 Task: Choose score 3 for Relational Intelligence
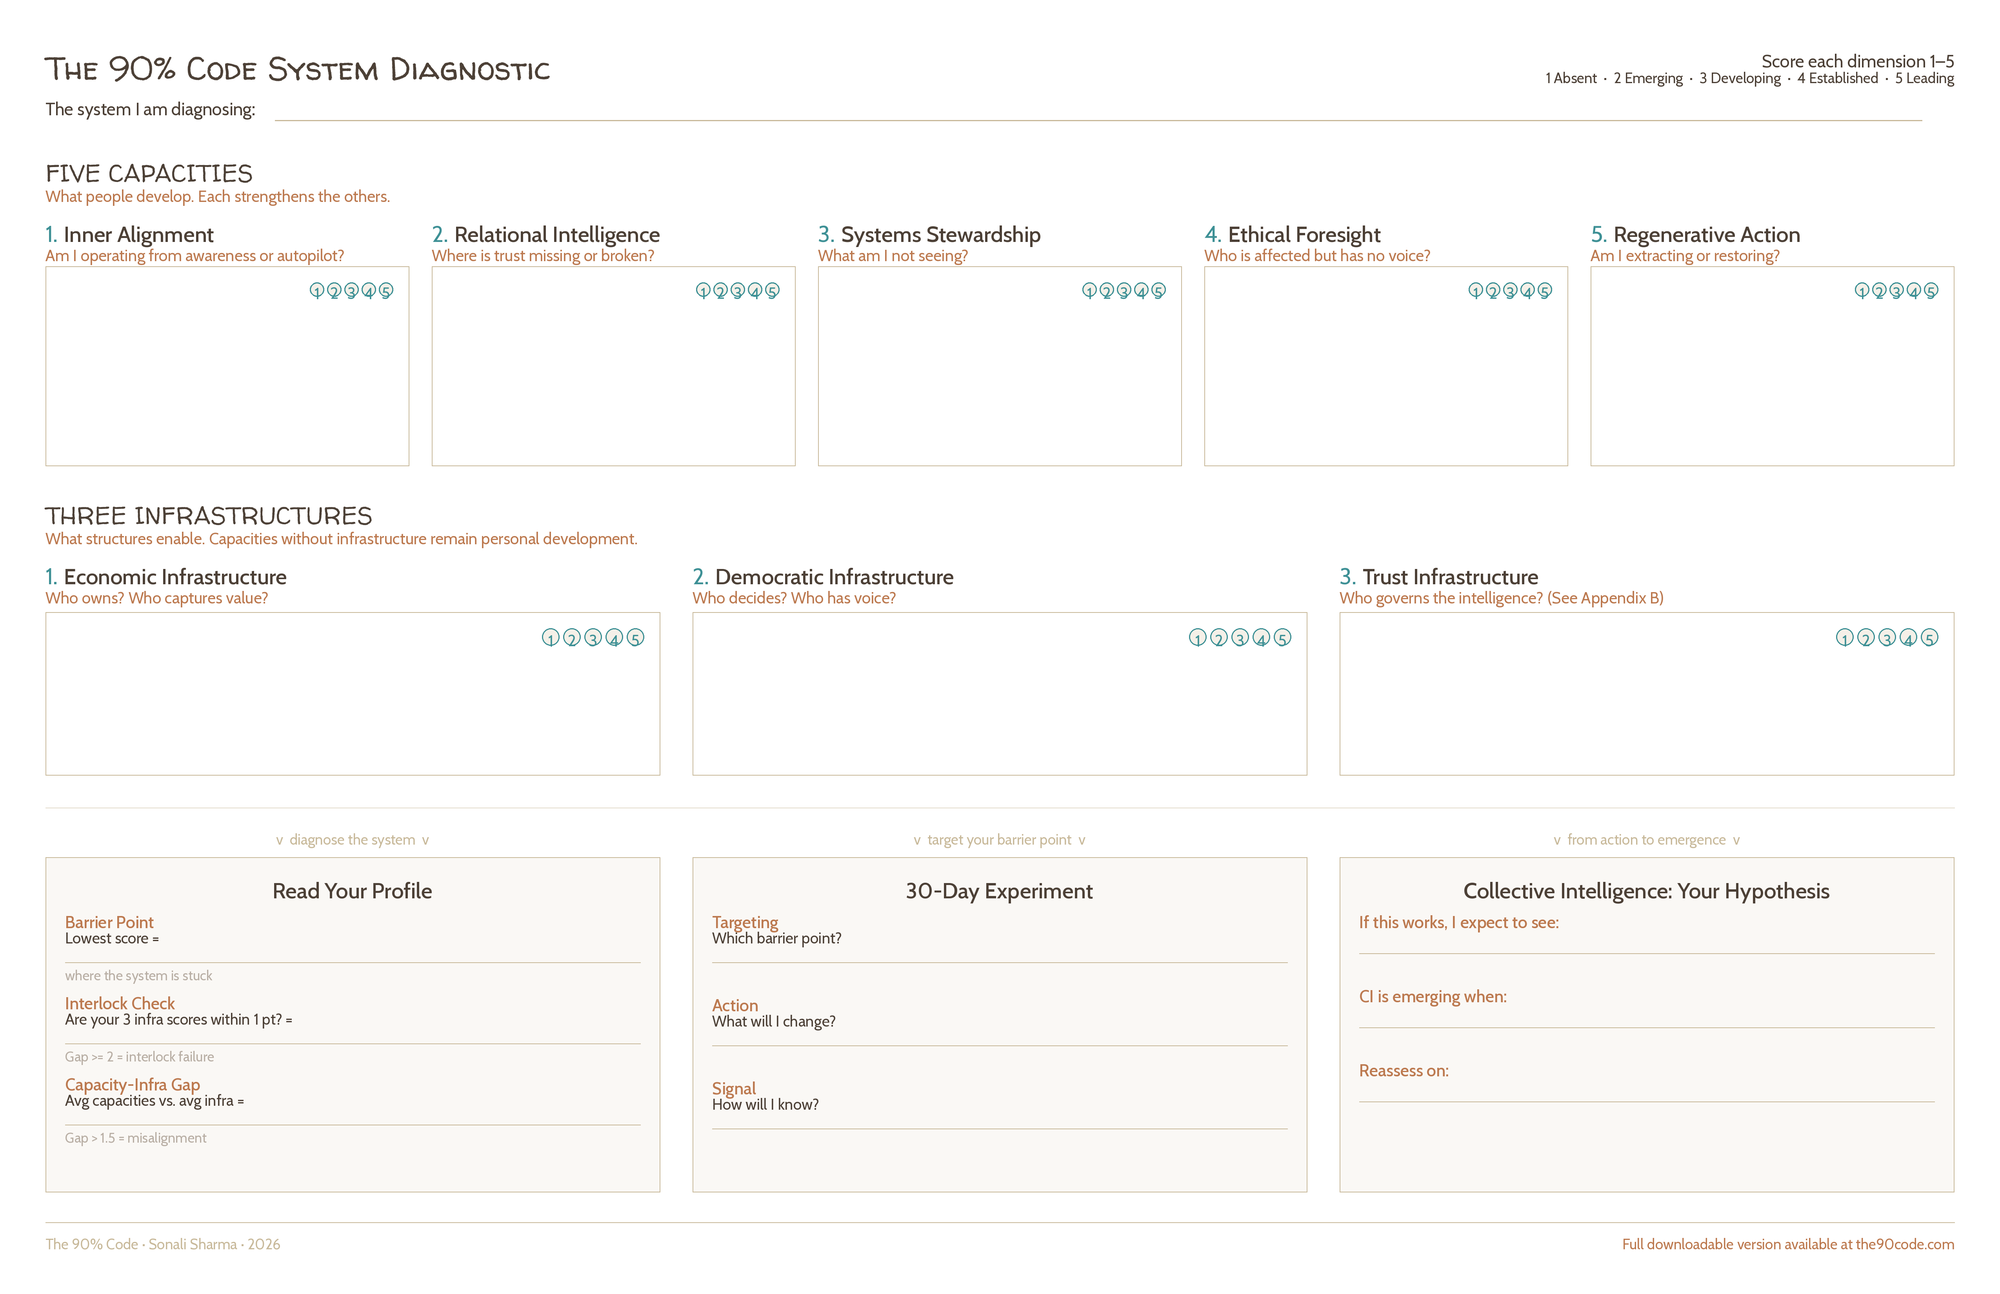tap(738, 291)
